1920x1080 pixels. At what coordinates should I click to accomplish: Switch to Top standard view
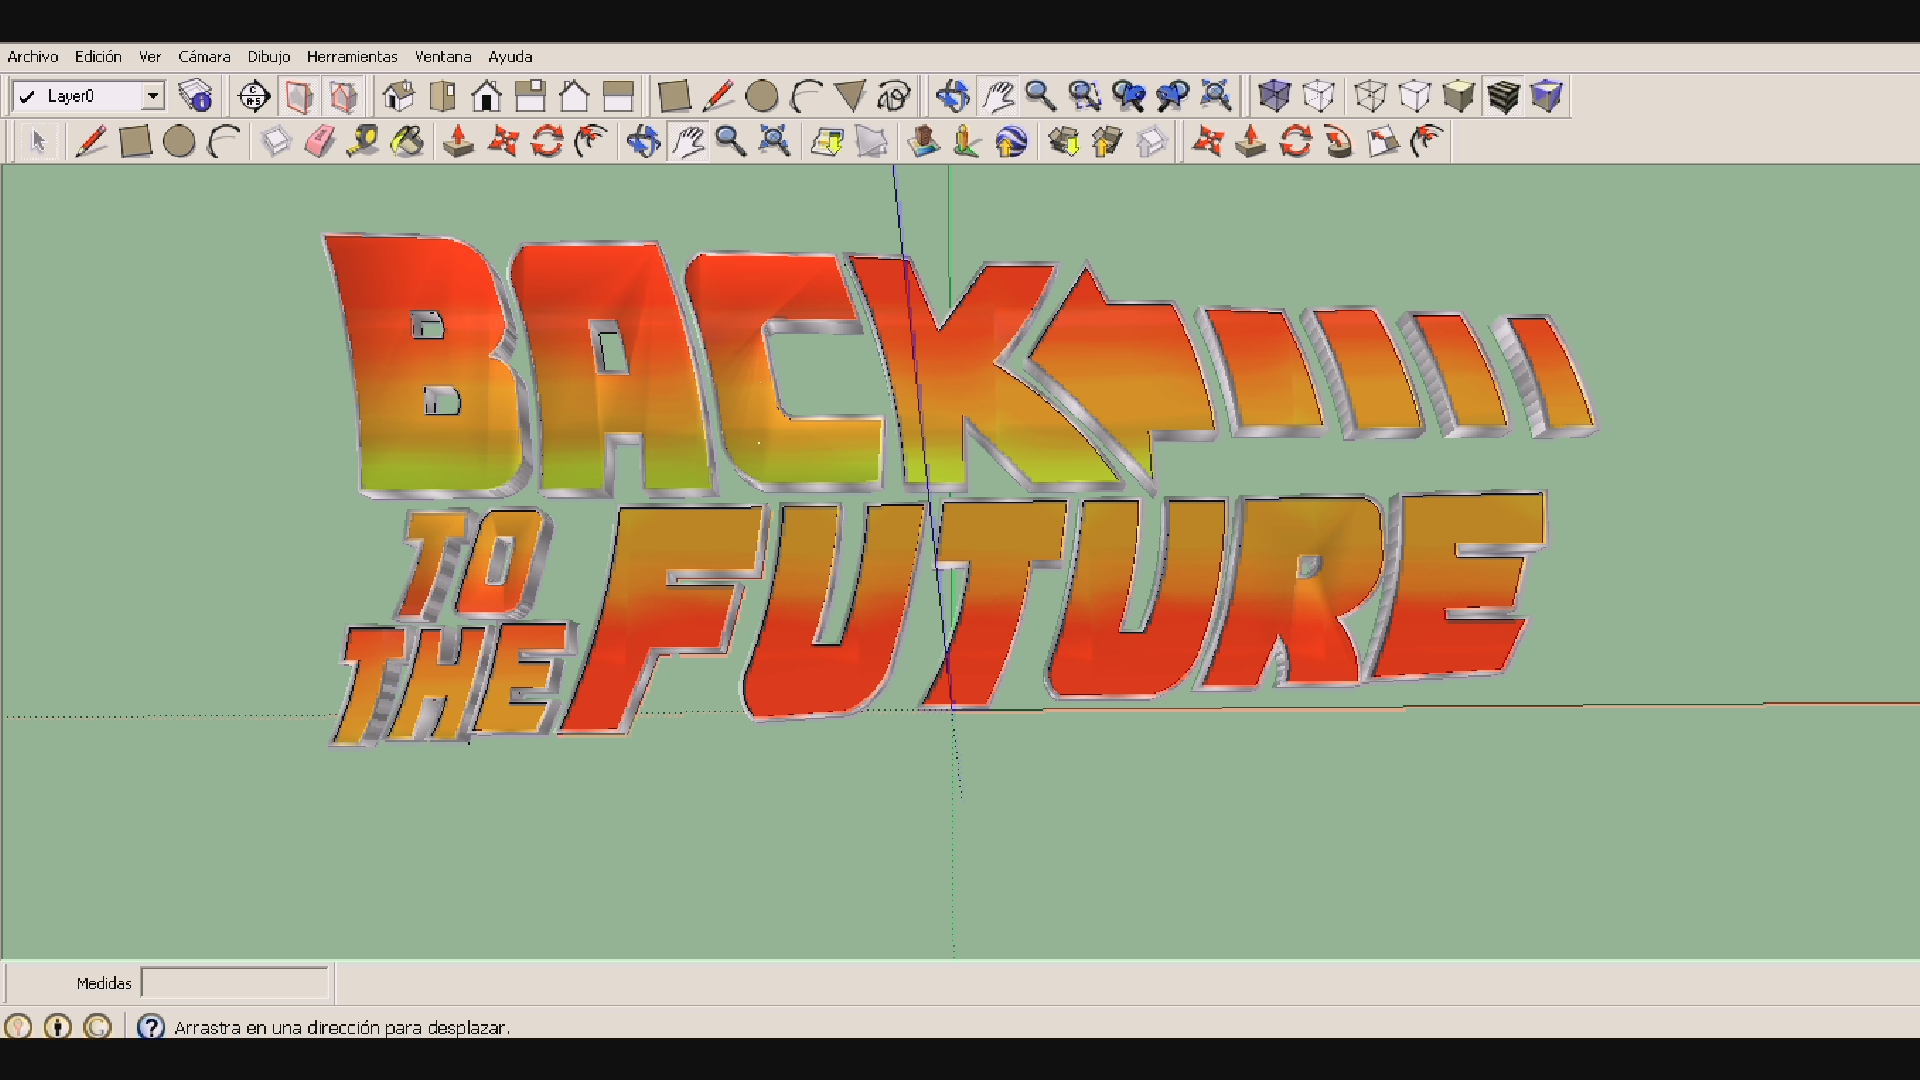(442, 96)
